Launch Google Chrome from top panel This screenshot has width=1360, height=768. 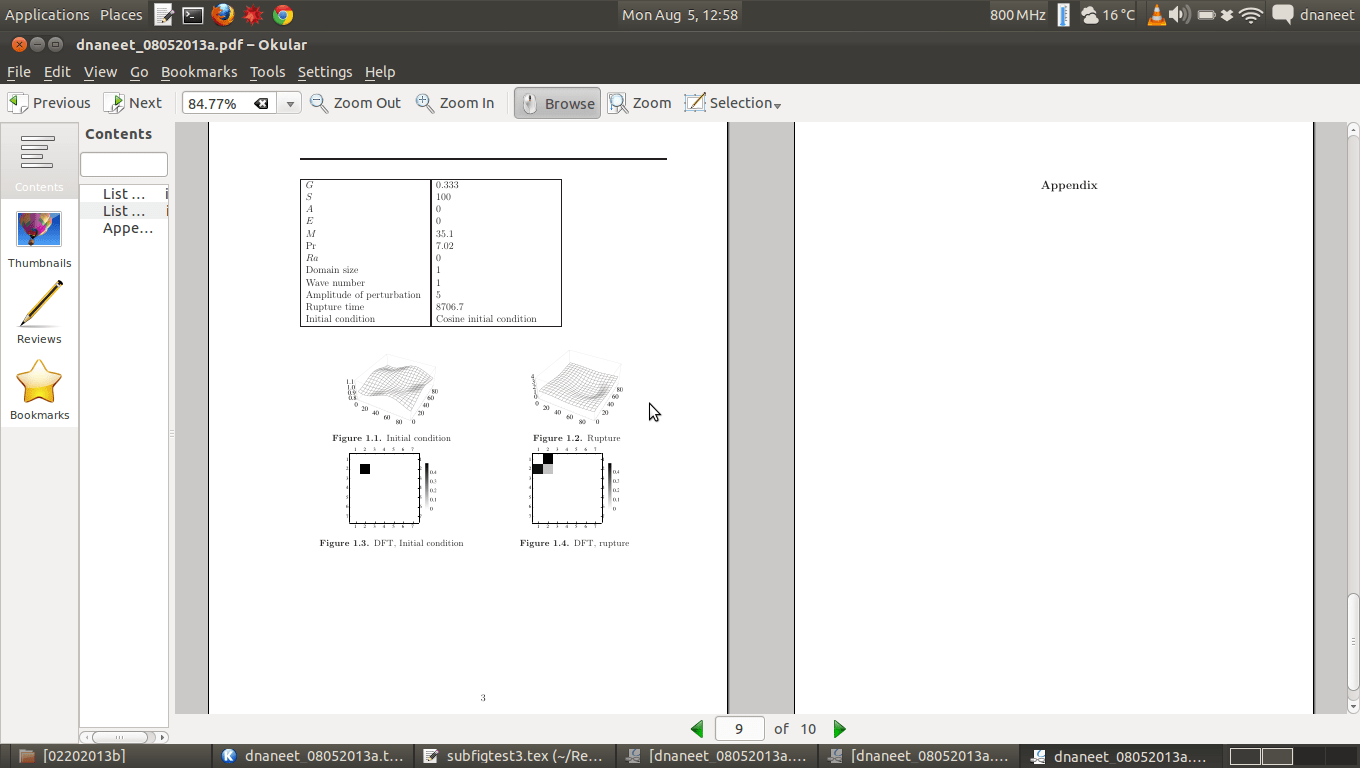(x=283, y=15)
